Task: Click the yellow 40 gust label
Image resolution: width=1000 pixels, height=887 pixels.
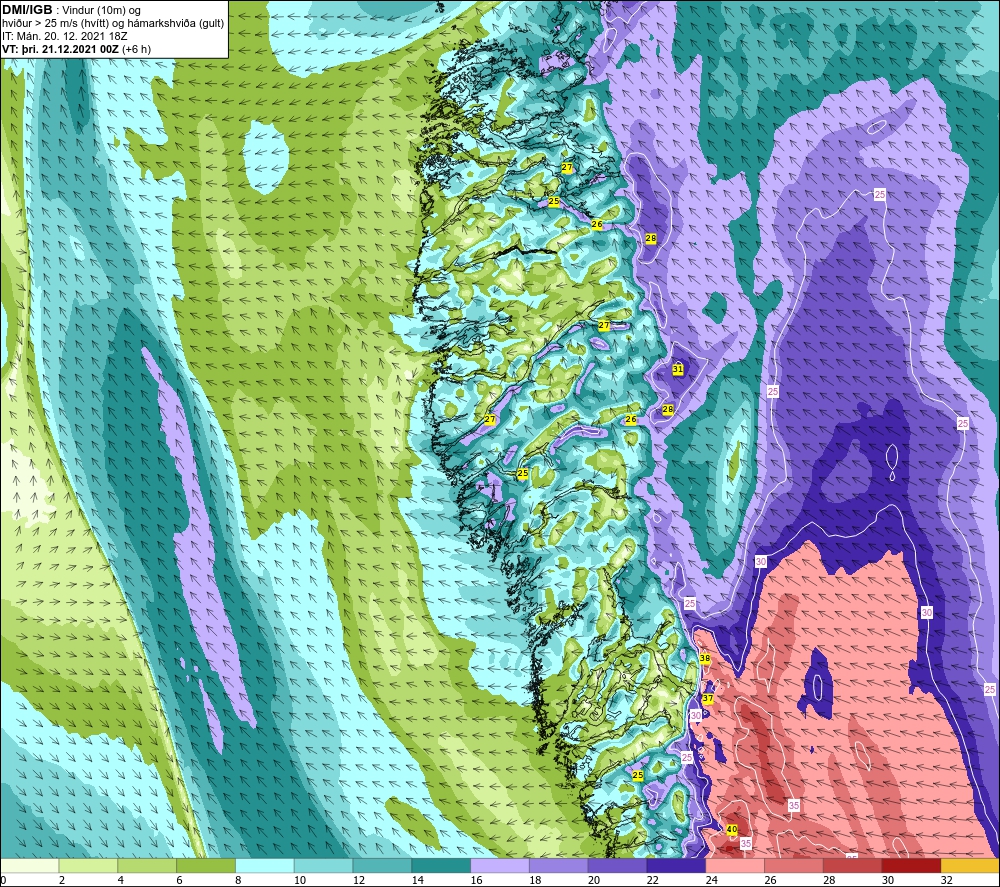Action: (x=732, y=829)
